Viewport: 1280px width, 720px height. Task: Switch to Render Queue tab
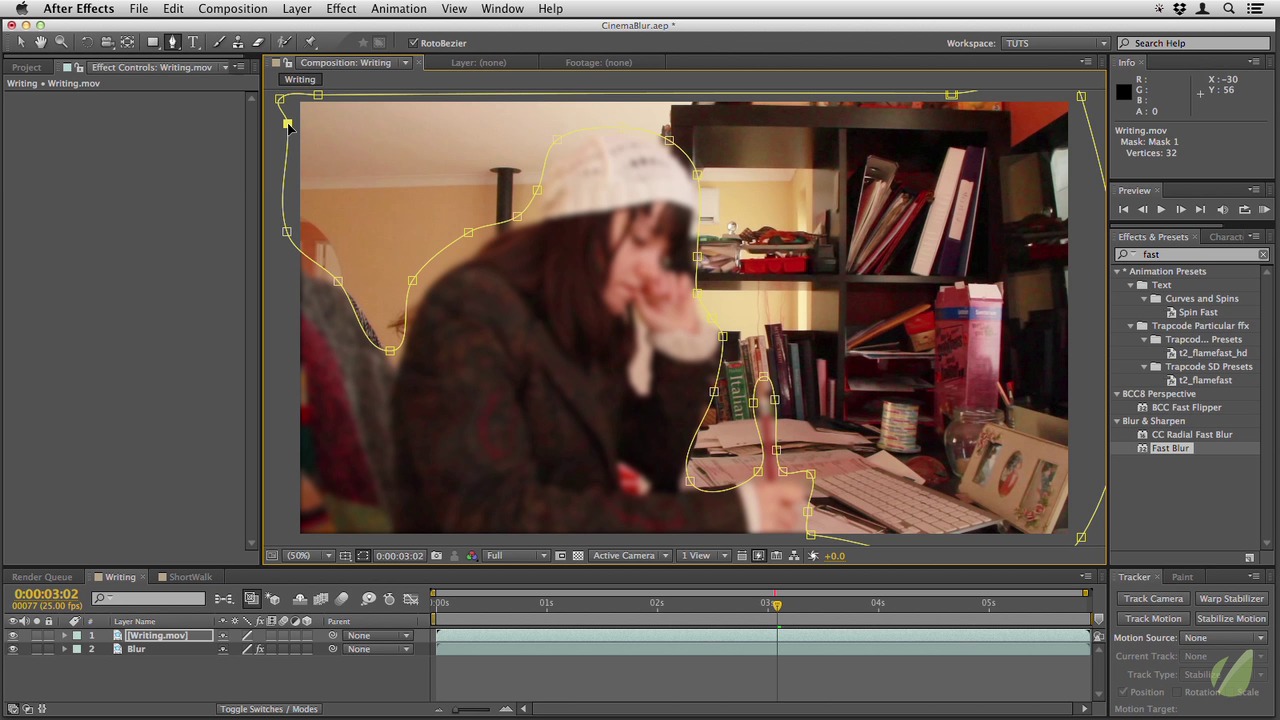[42, 577]
